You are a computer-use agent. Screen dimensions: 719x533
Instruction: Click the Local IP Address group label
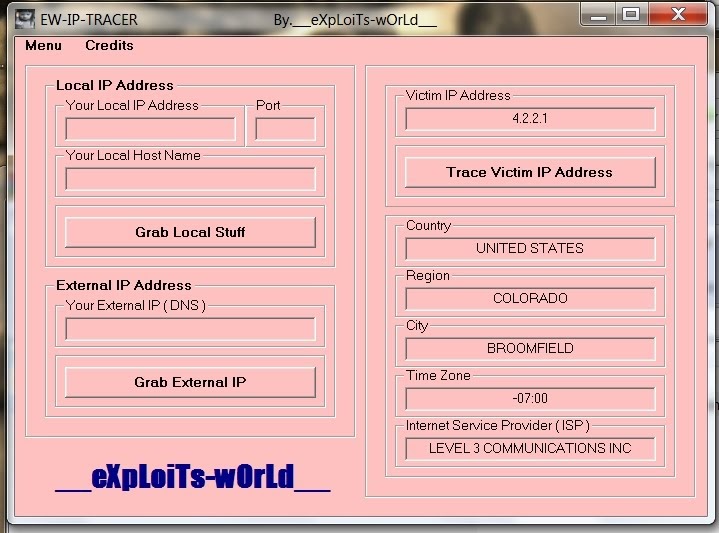click(x=115, y=86)
